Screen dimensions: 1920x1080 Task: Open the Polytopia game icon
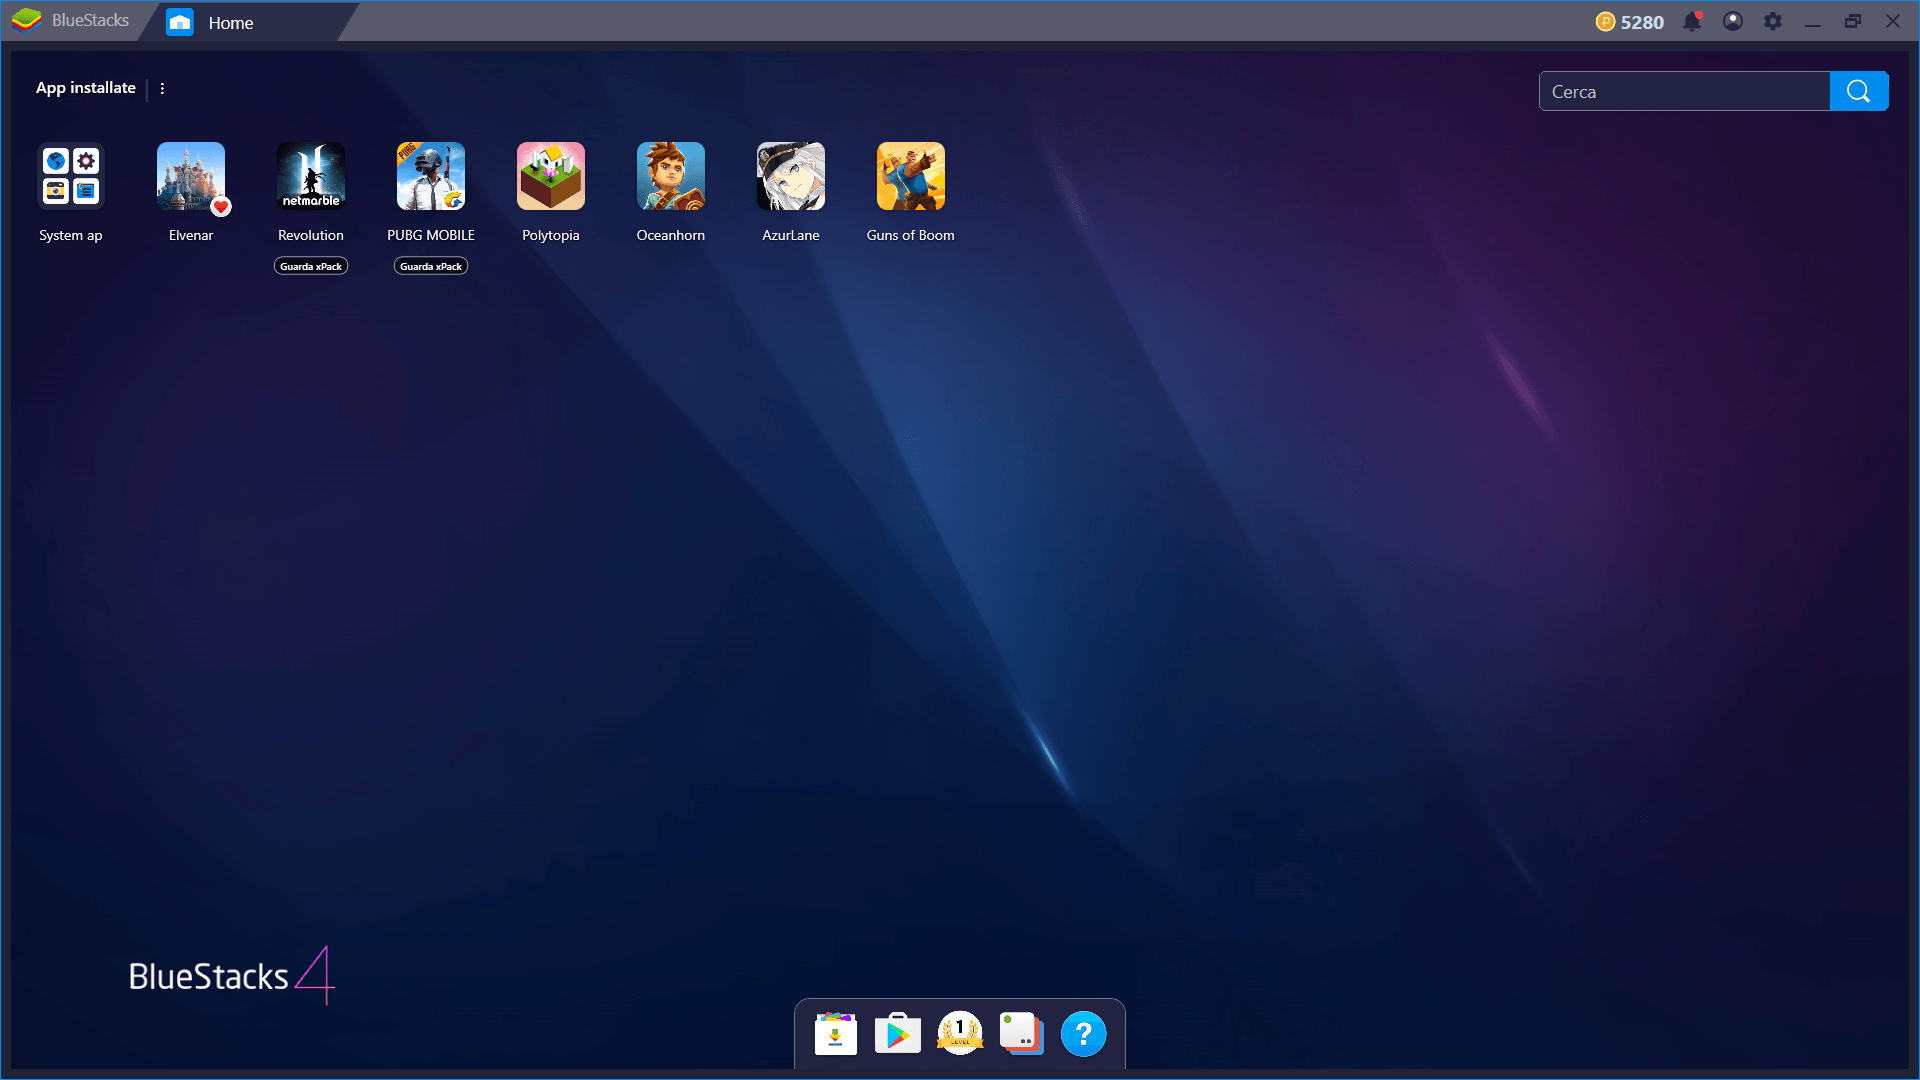(550, 177)
